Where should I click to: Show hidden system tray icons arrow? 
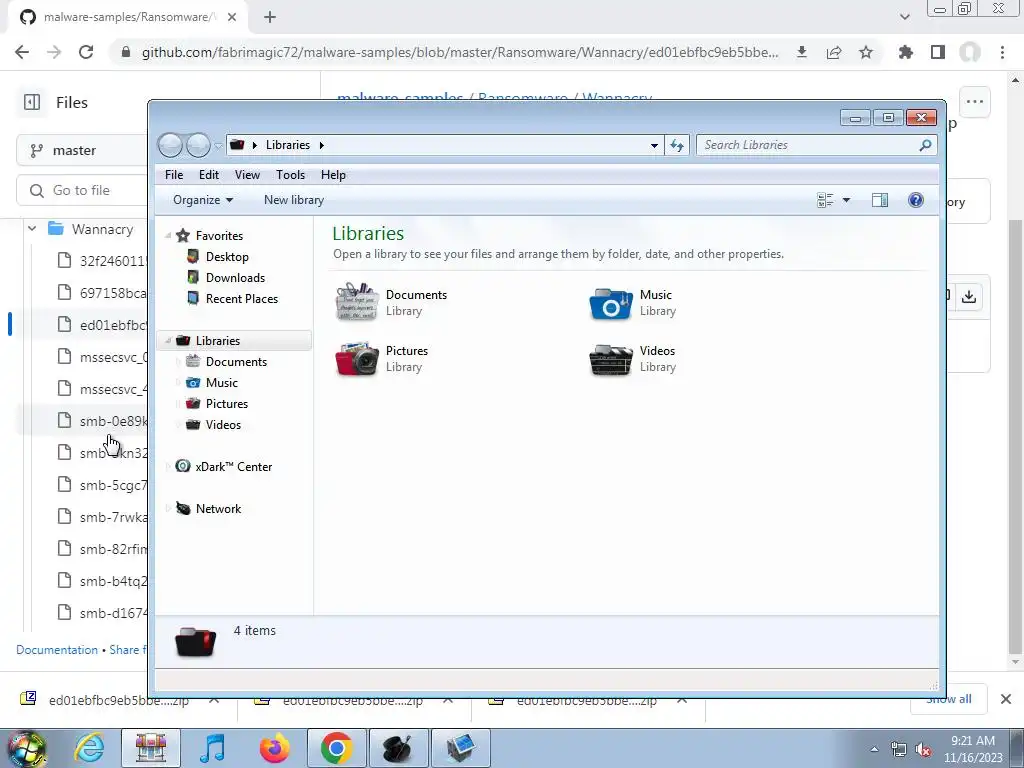click(874, 749)
